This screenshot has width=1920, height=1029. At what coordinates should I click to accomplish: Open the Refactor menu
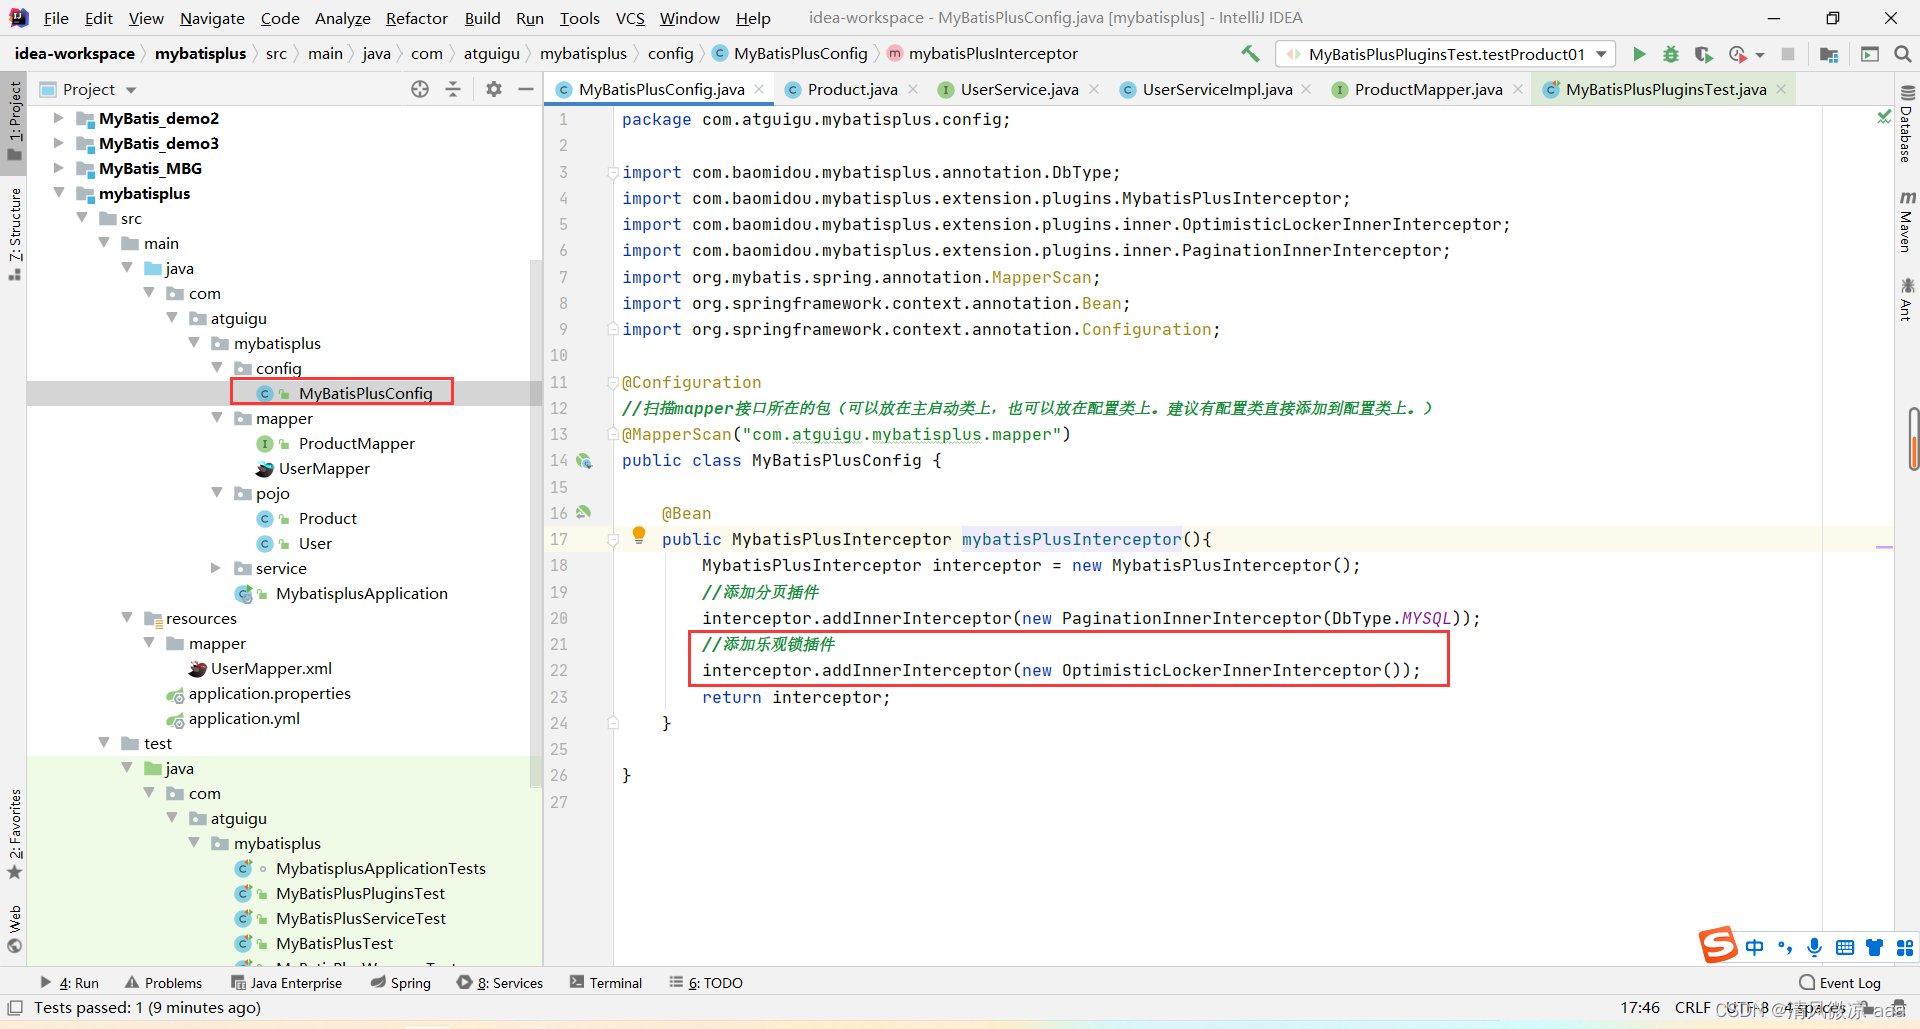(x=416, y=18)
